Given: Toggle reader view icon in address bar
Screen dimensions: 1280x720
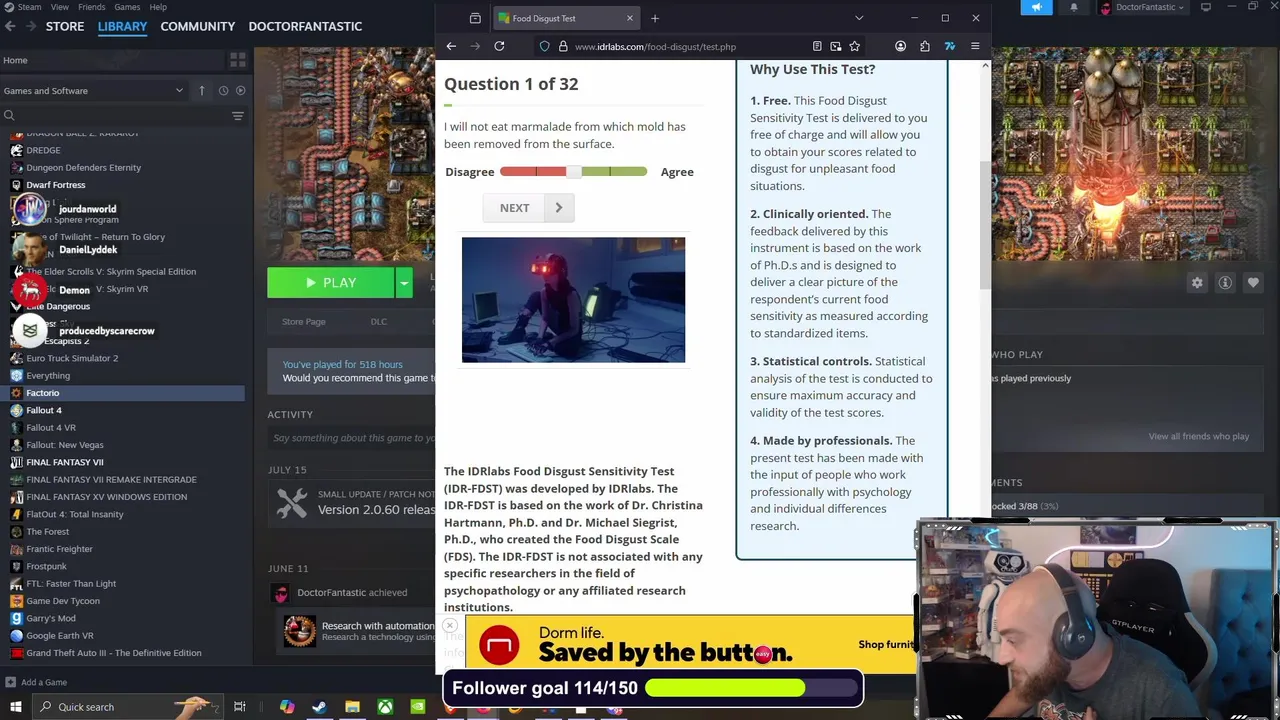Looking at the screenshot, I should coord(817,46).
